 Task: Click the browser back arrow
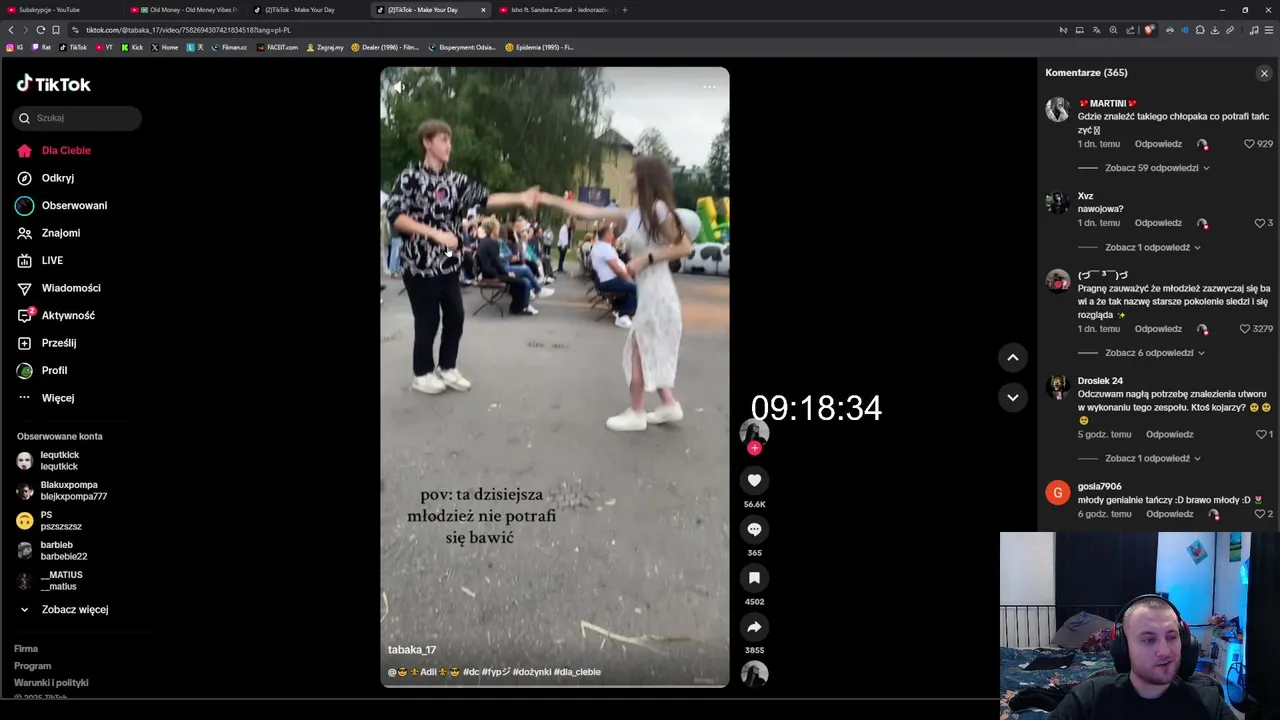(x=11, y=30)
